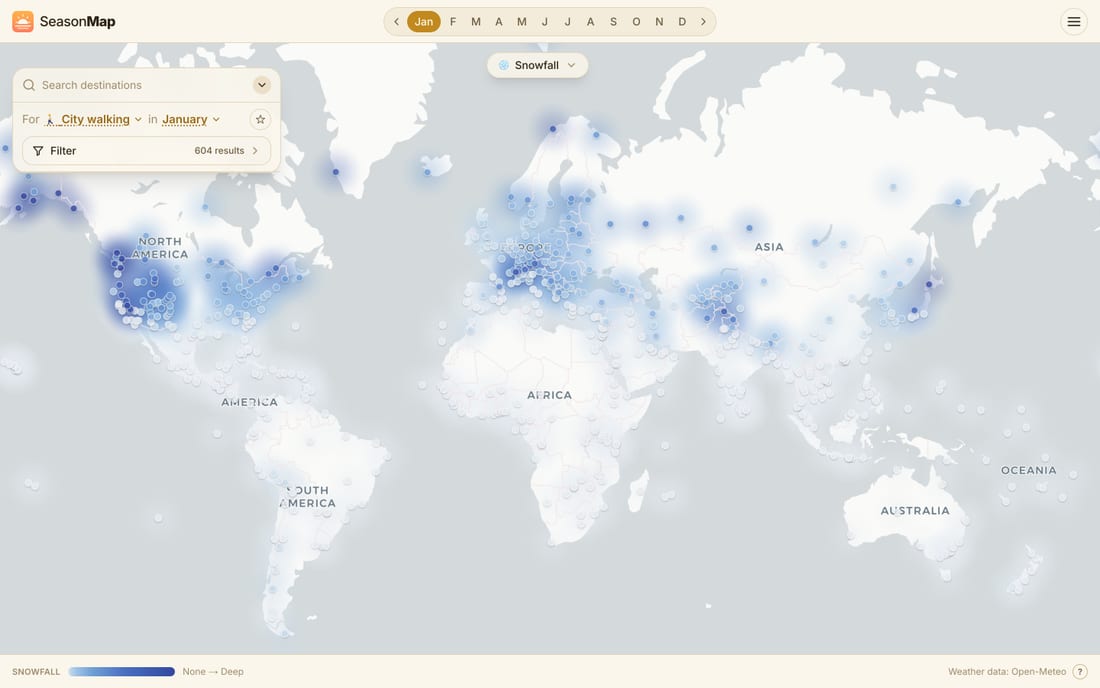Select the N (November) month tab
1100x688 pixels.
tap(659, 22)
